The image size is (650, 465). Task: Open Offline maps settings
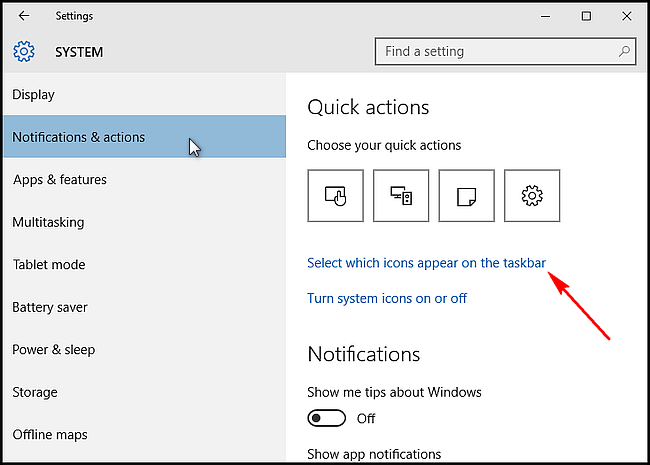pyautogui.click(x=144, y=434)
